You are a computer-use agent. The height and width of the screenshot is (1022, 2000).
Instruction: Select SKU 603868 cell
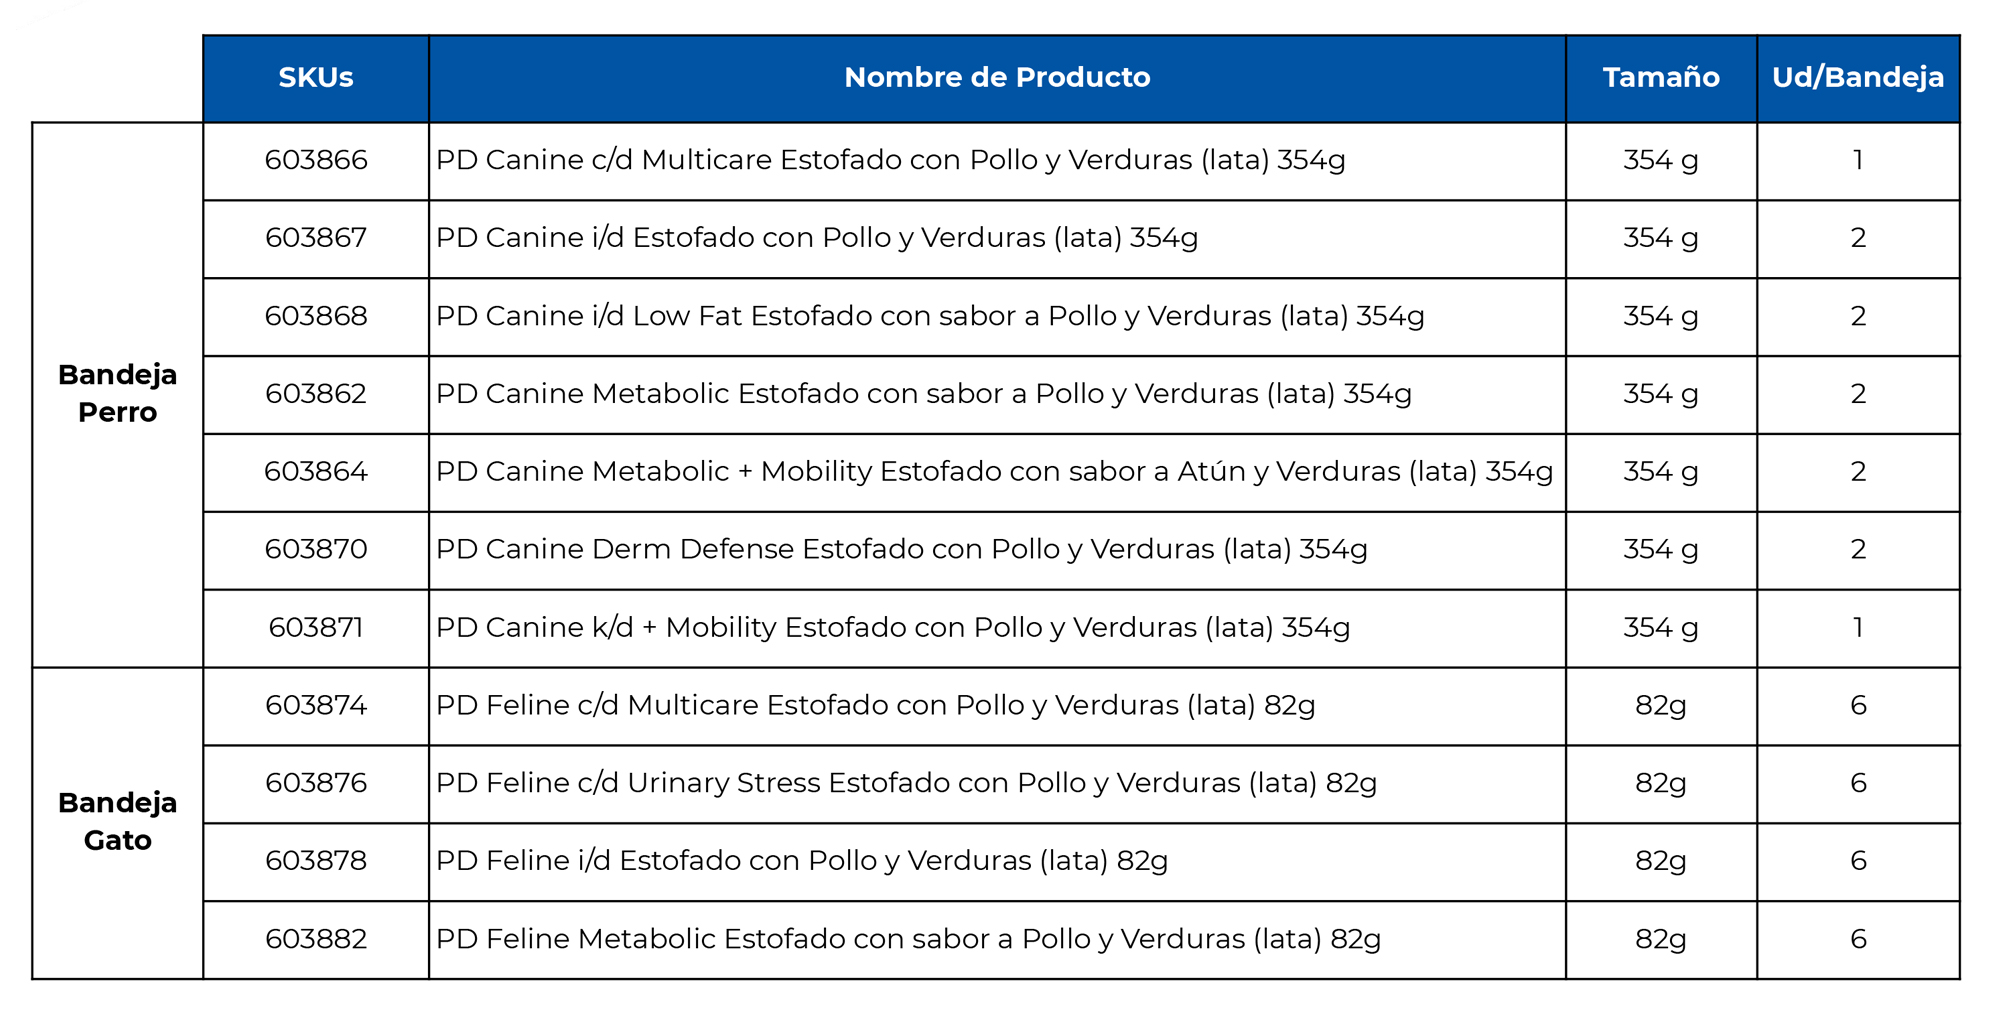click(x=316, y=316)
